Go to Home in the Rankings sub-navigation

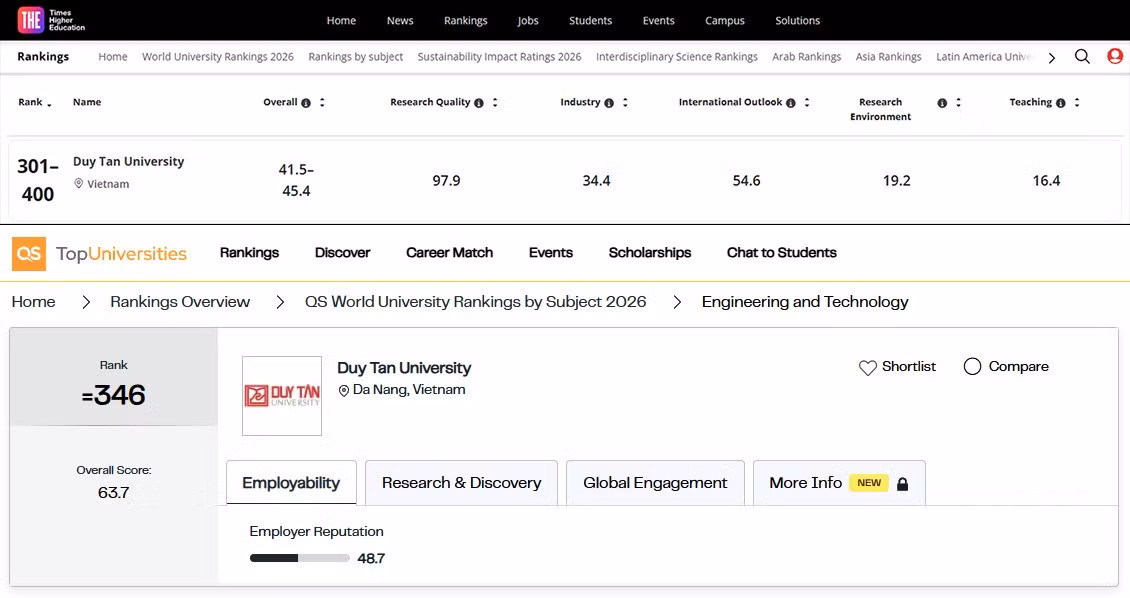(x=112, y=56)
